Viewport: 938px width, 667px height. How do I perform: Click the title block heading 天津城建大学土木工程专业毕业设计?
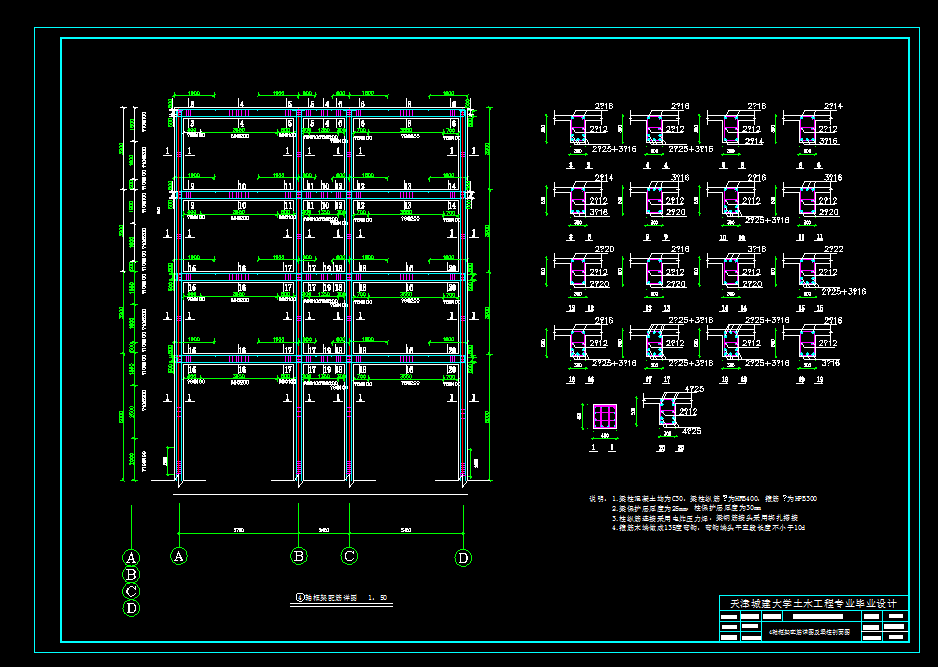tap(814, 603)
